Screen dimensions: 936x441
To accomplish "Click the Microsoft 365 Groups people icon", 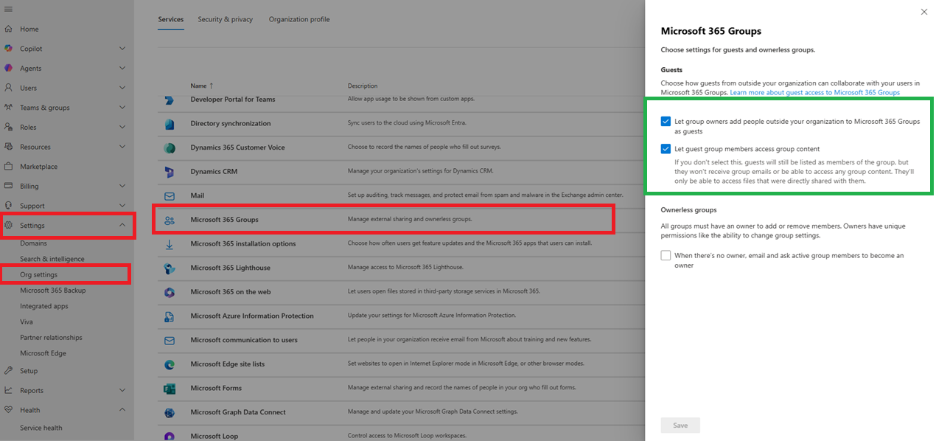I will coord(169,220).
